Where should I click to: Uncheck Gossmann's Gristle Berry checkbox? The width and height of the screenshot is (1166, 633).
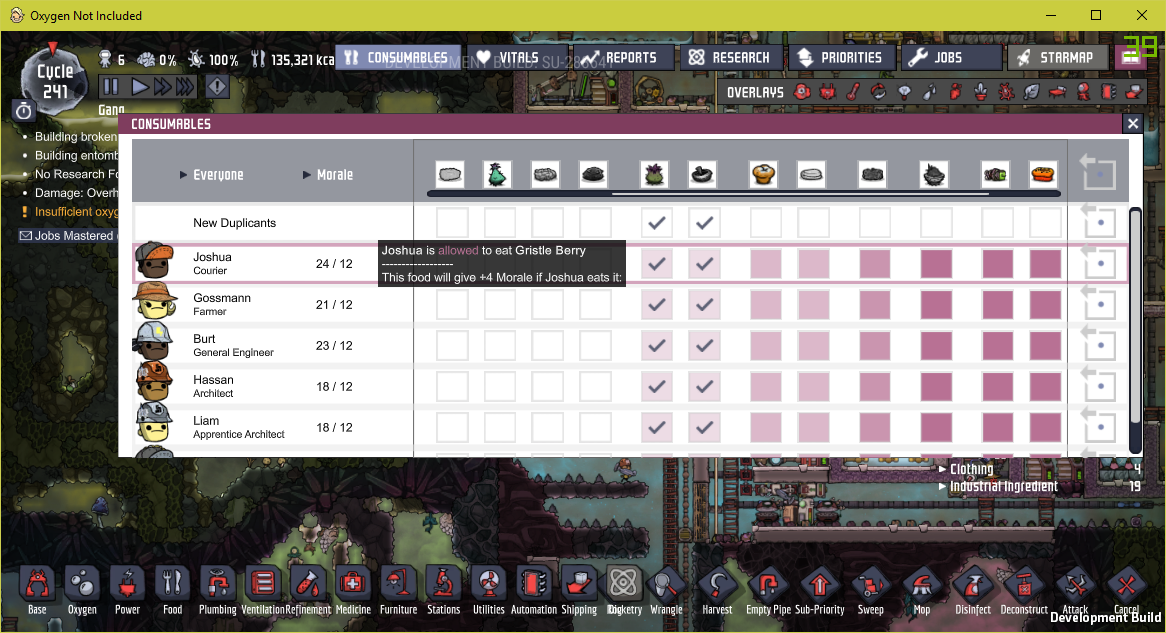click(x=657, y=304)
